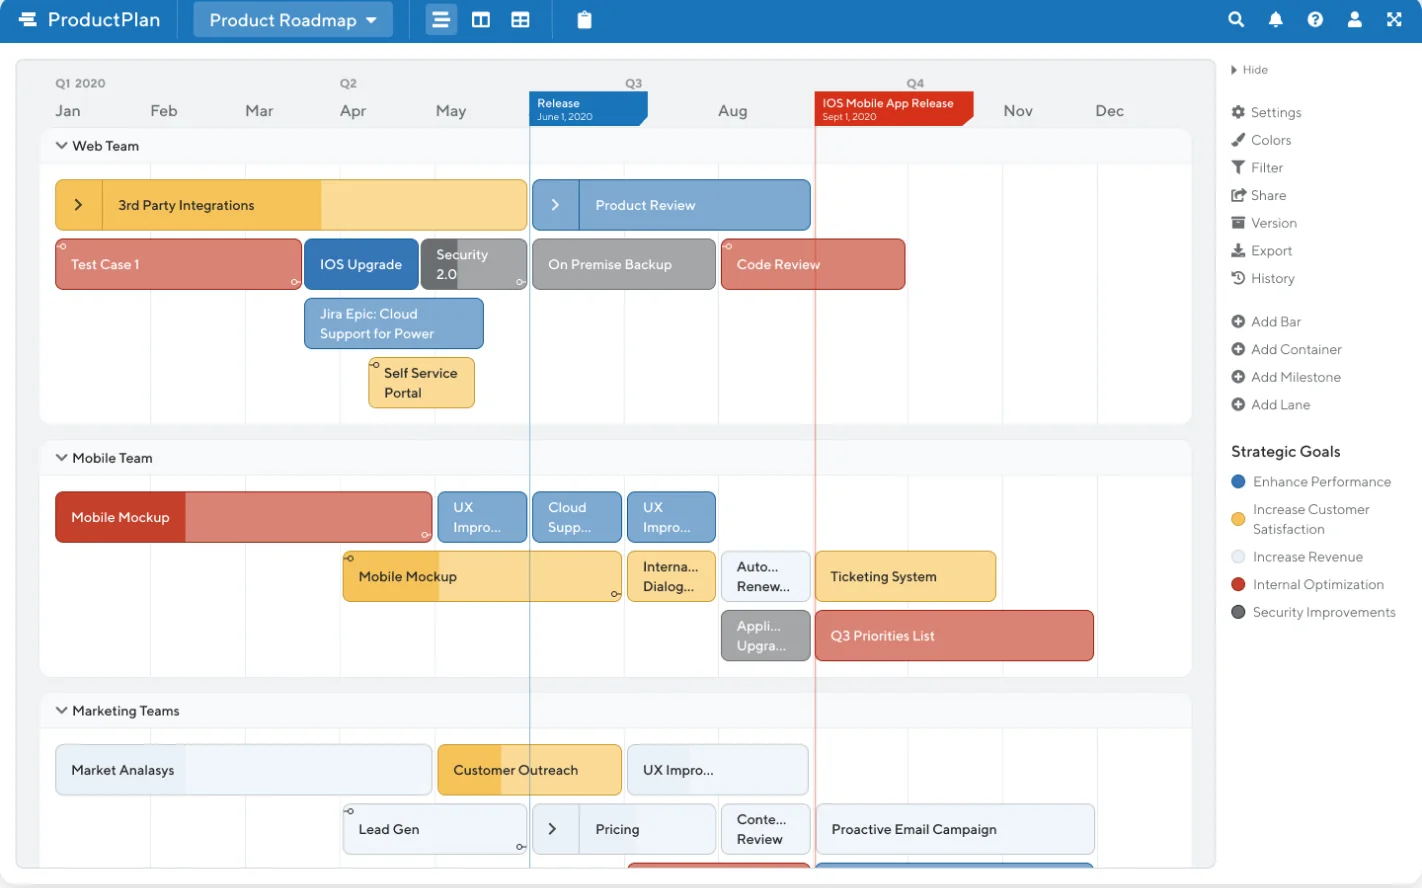Screen dimensions: 1422x888
Task: Open the Filter option
Action: point(1257,168)
